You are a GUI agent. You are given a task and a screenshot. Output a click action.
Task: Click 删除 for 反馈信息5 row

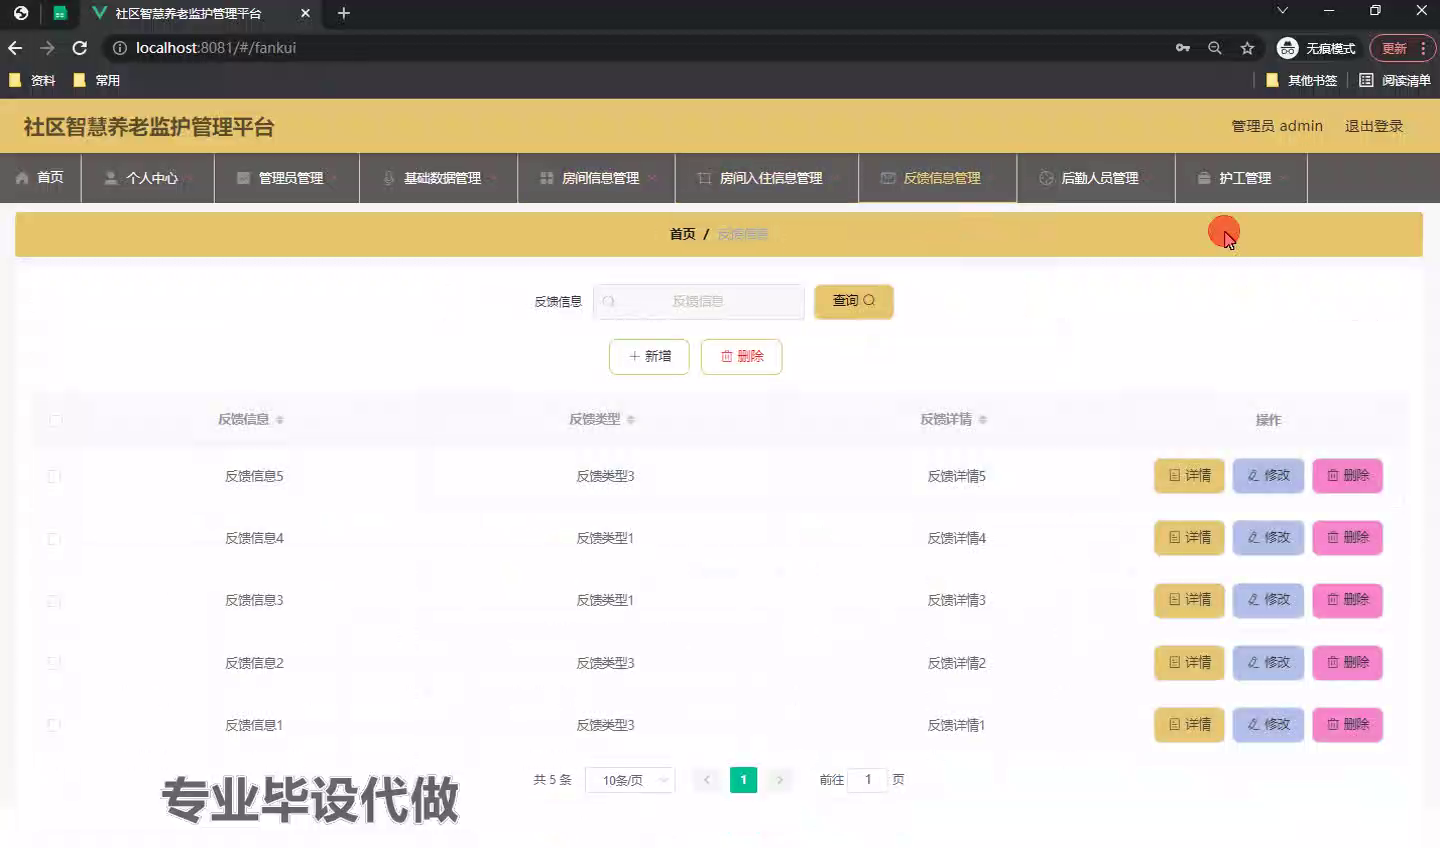click(x=1347, y=476)
